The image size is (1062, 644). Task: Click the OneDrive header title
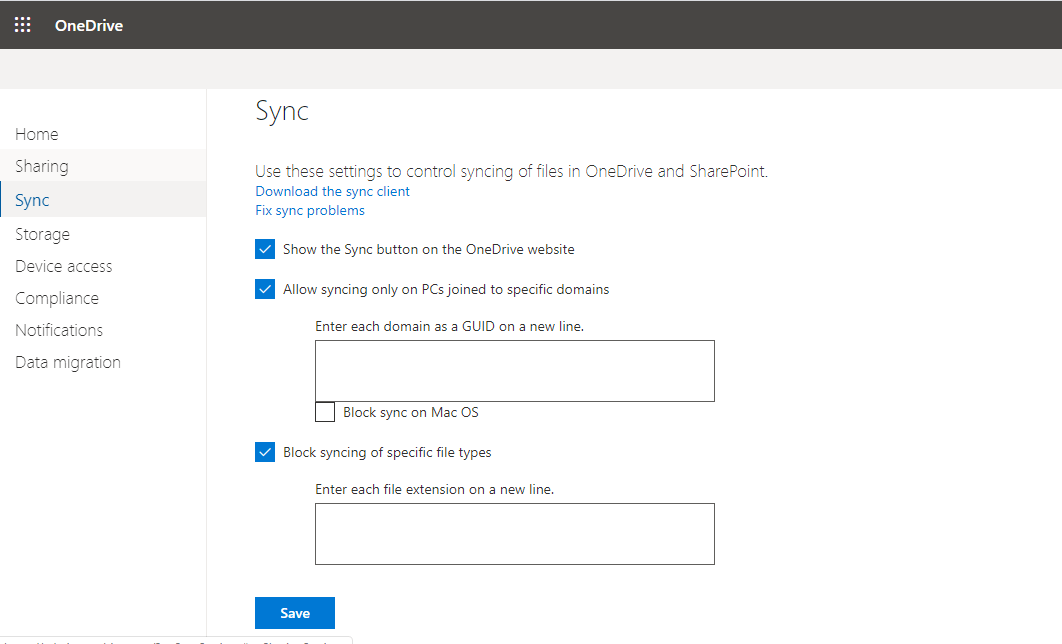89,26
